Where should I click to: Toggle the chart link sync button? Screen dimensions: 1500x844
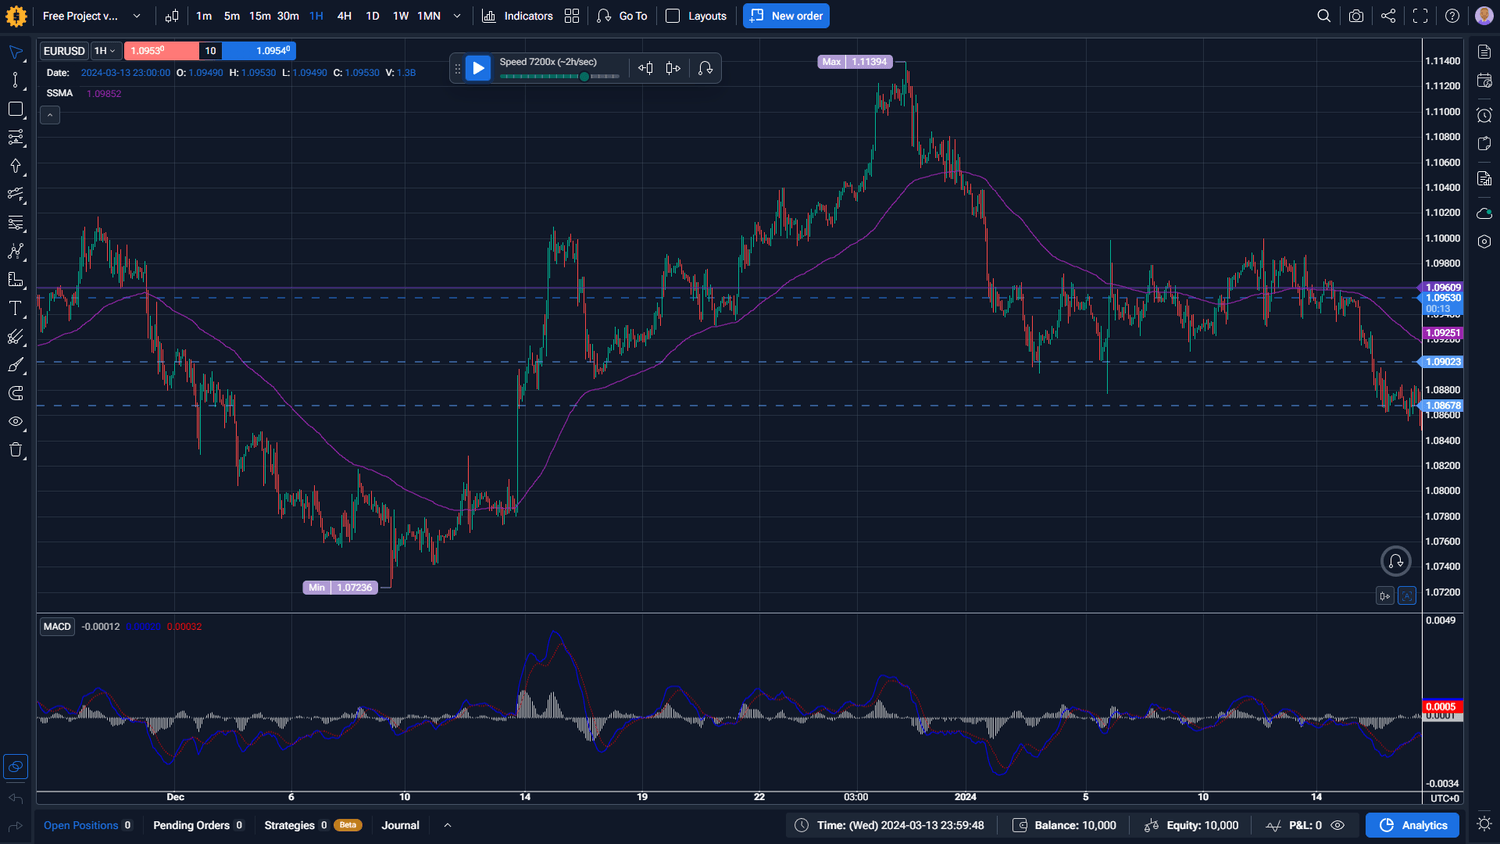click(x=16, y=767)
